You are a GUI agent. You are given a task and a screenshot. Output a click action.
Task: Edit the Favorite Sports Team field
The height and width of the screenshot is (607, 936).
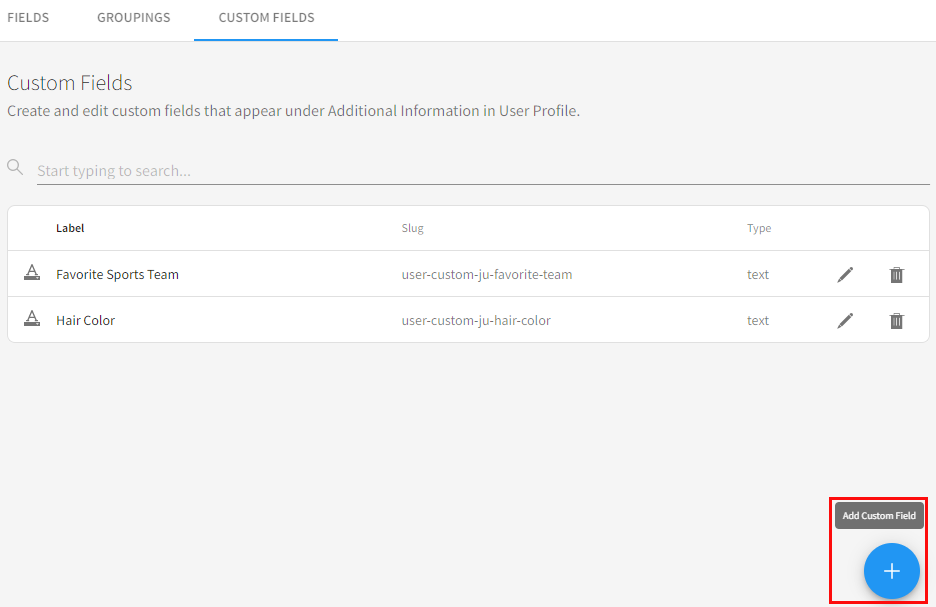pyautogui.click(x=845, y=275)
